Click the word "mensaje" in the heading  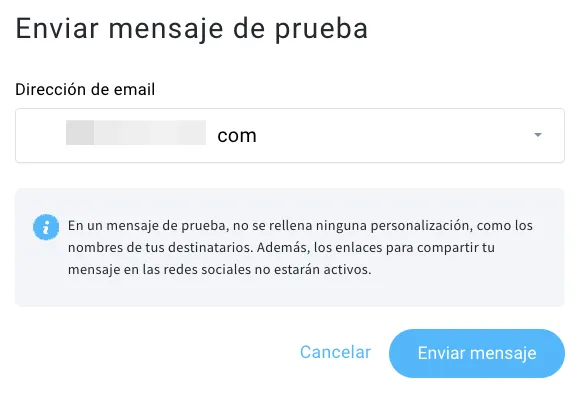pyautogui.click(x=166, y=30)
